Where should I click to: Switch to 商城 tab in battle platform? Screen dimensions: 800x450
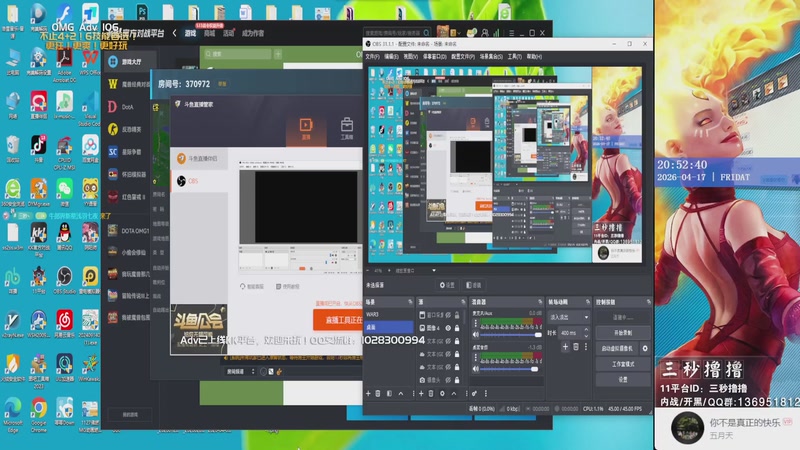point(209,33)
